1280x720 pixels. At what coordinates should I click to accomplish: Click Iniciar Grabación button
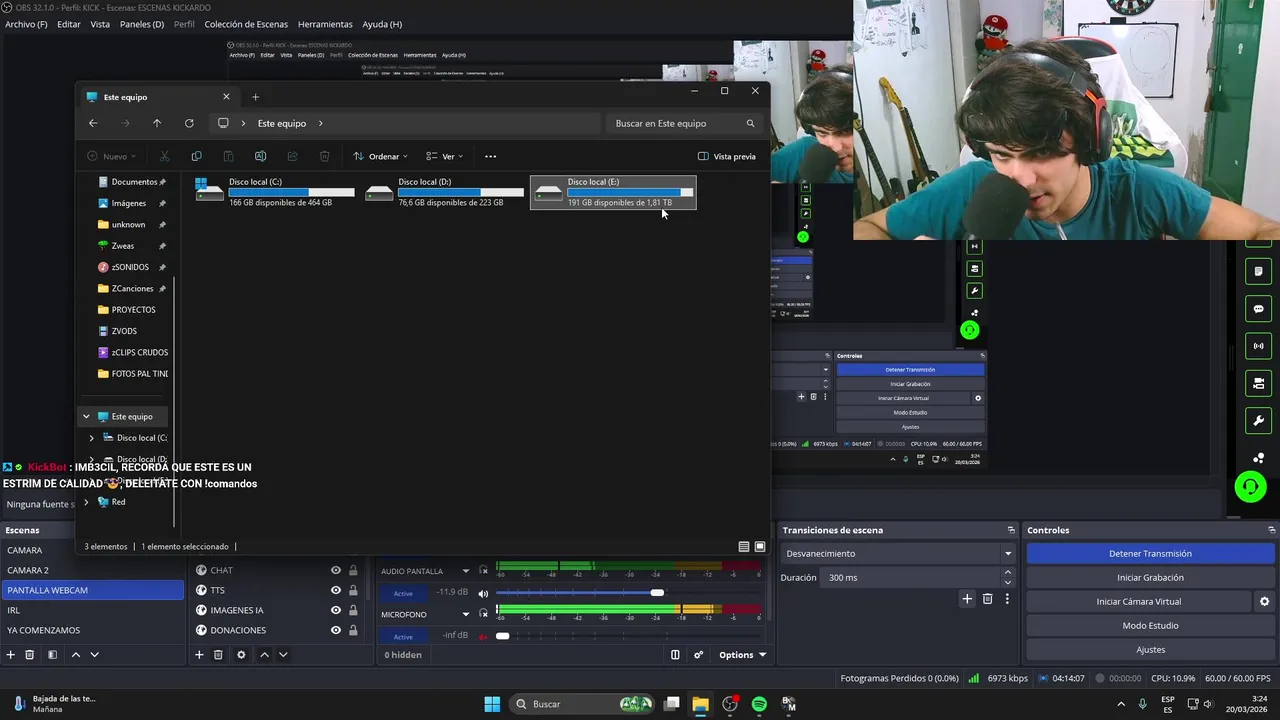1150,578
